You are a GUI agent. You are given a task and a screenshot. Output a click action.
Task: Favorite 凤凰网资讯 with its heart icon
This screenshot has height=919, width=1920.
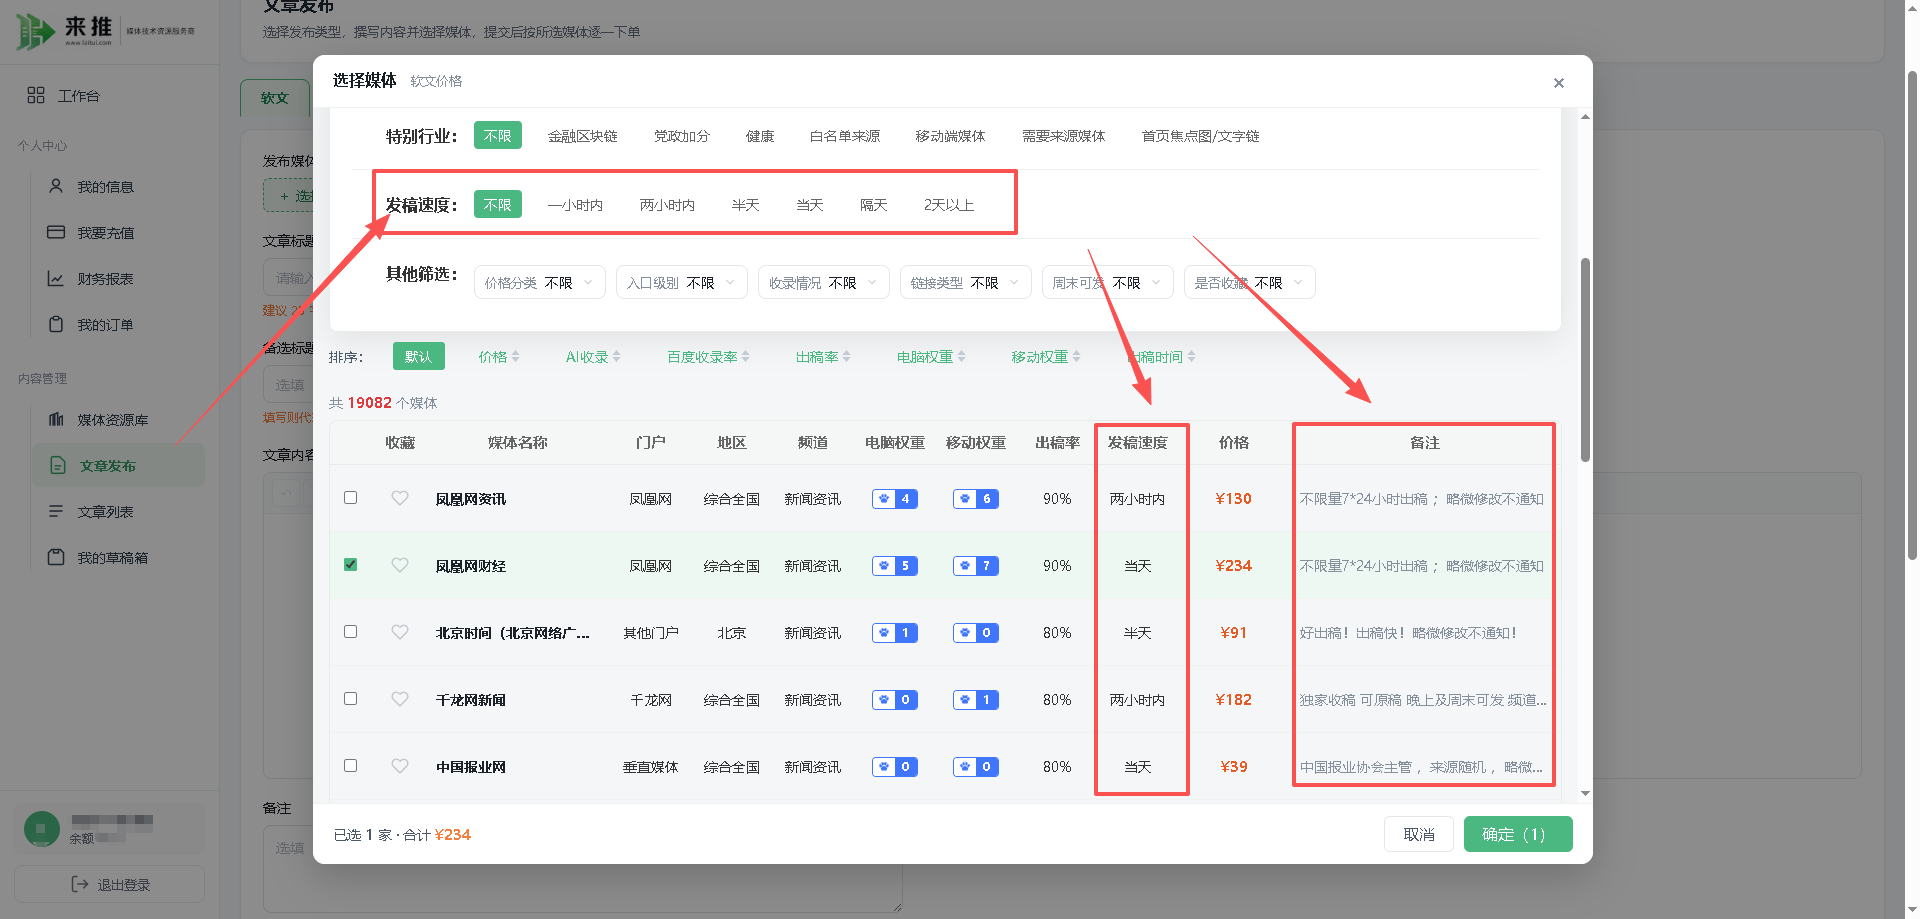(x=400, y=498)
